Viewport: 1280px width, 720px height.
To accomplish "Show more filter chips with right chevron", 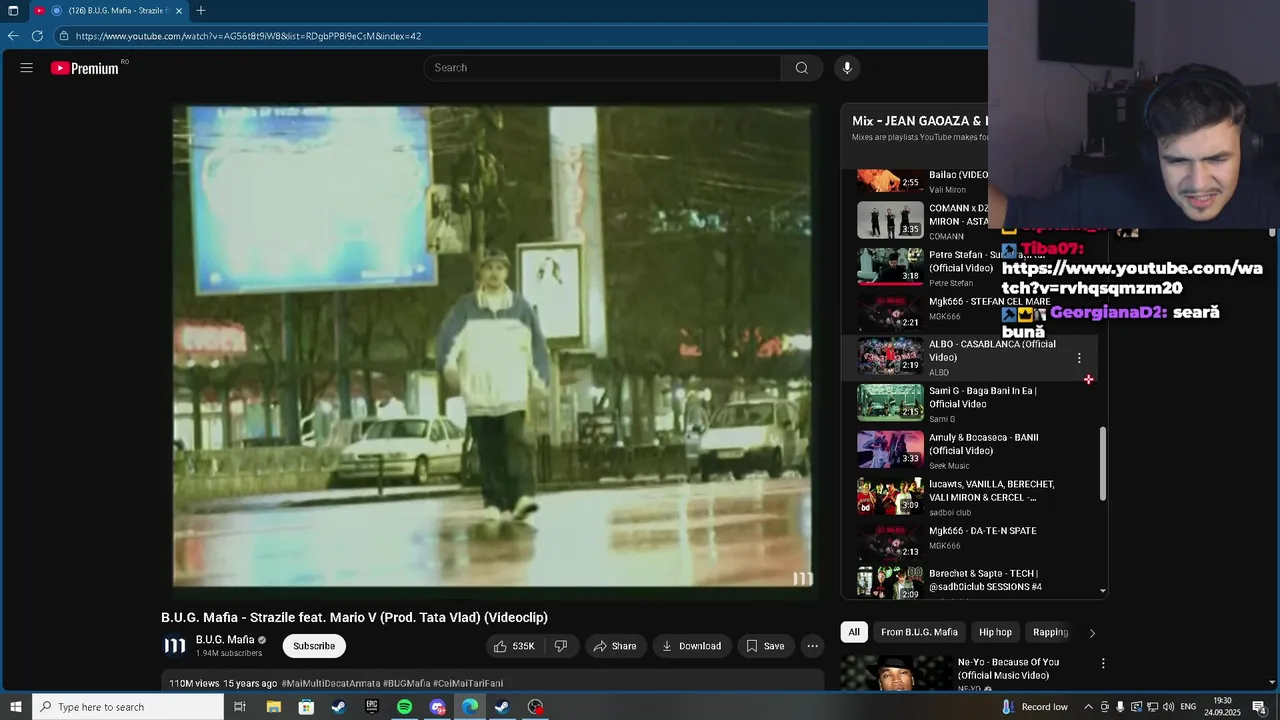I will (x=1092, y=632).
